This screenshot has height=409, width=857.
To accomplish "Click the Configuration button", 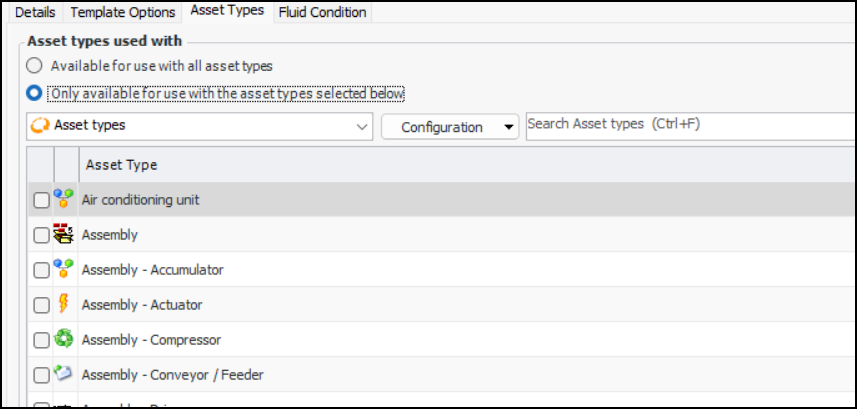I will 441,127.
